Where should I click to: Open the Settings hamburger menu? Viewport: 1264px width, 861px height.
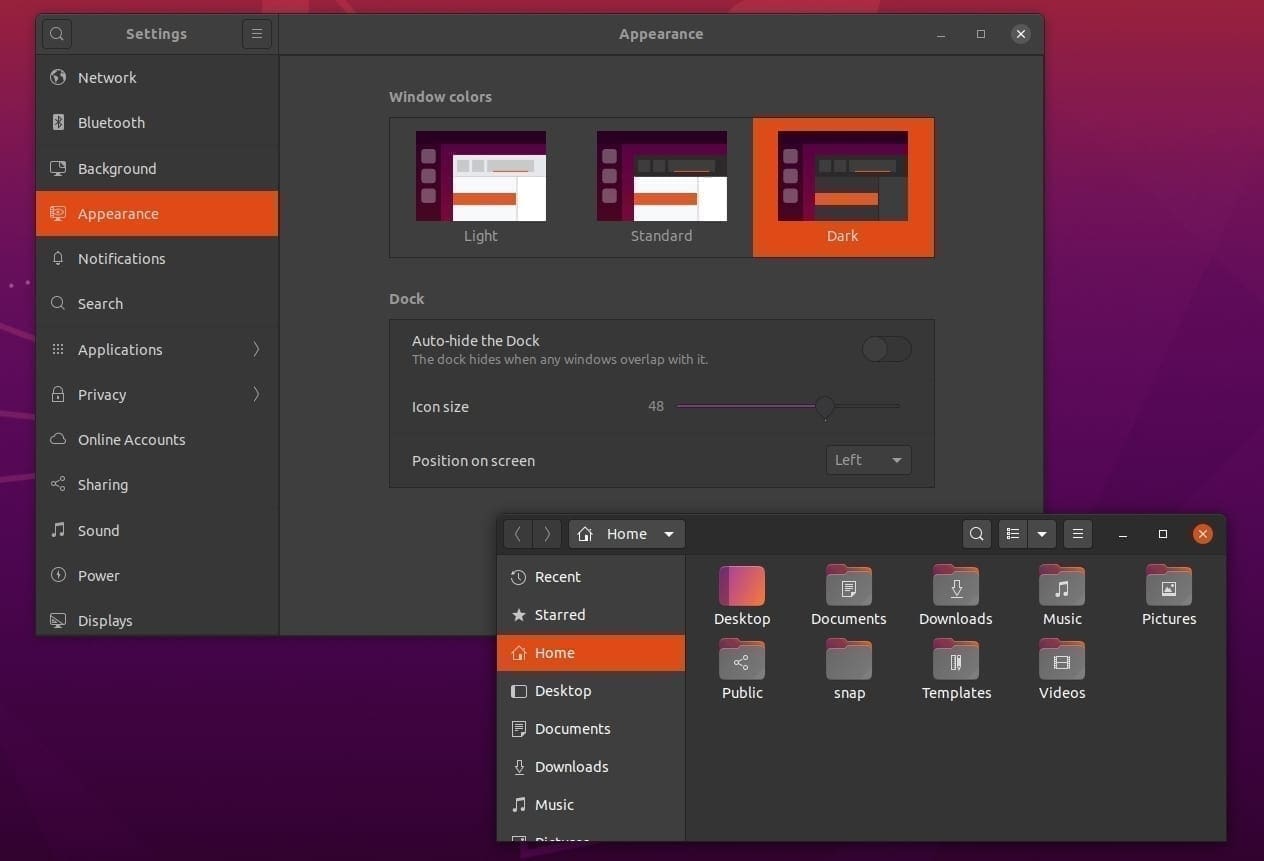coord(257,34)
